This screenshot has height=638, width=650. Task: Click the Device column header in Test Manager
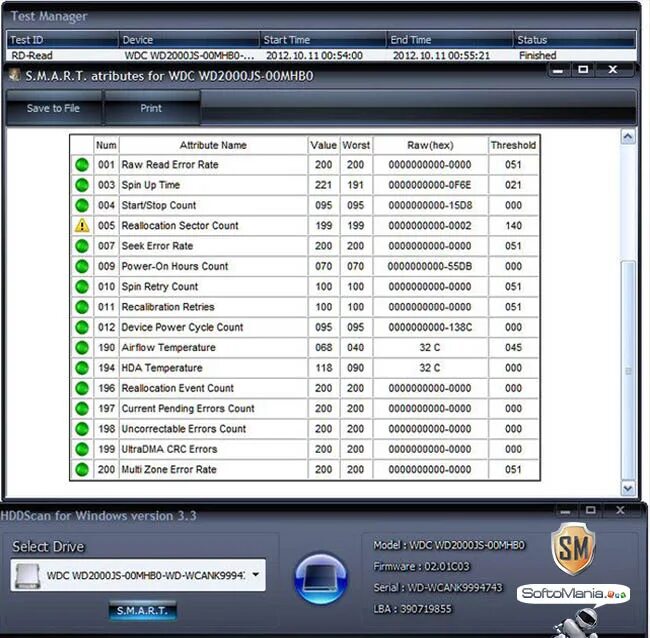pyautogui.click(x=189, y=40)
